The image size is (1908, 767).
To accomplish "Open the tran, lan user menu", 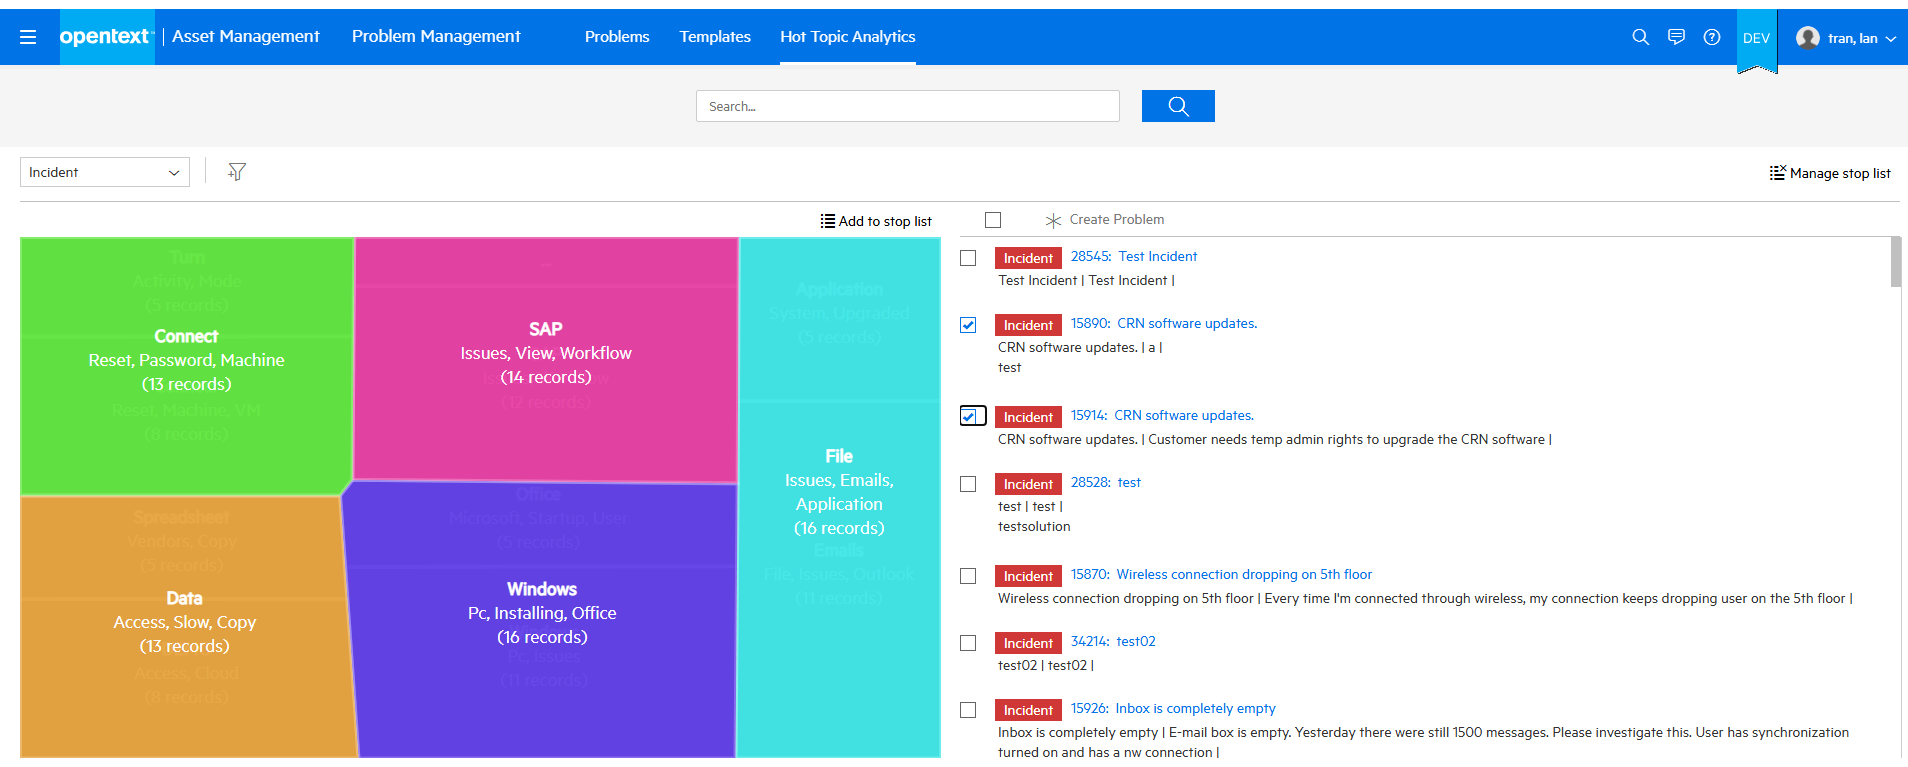I will tap(1846, 38).
